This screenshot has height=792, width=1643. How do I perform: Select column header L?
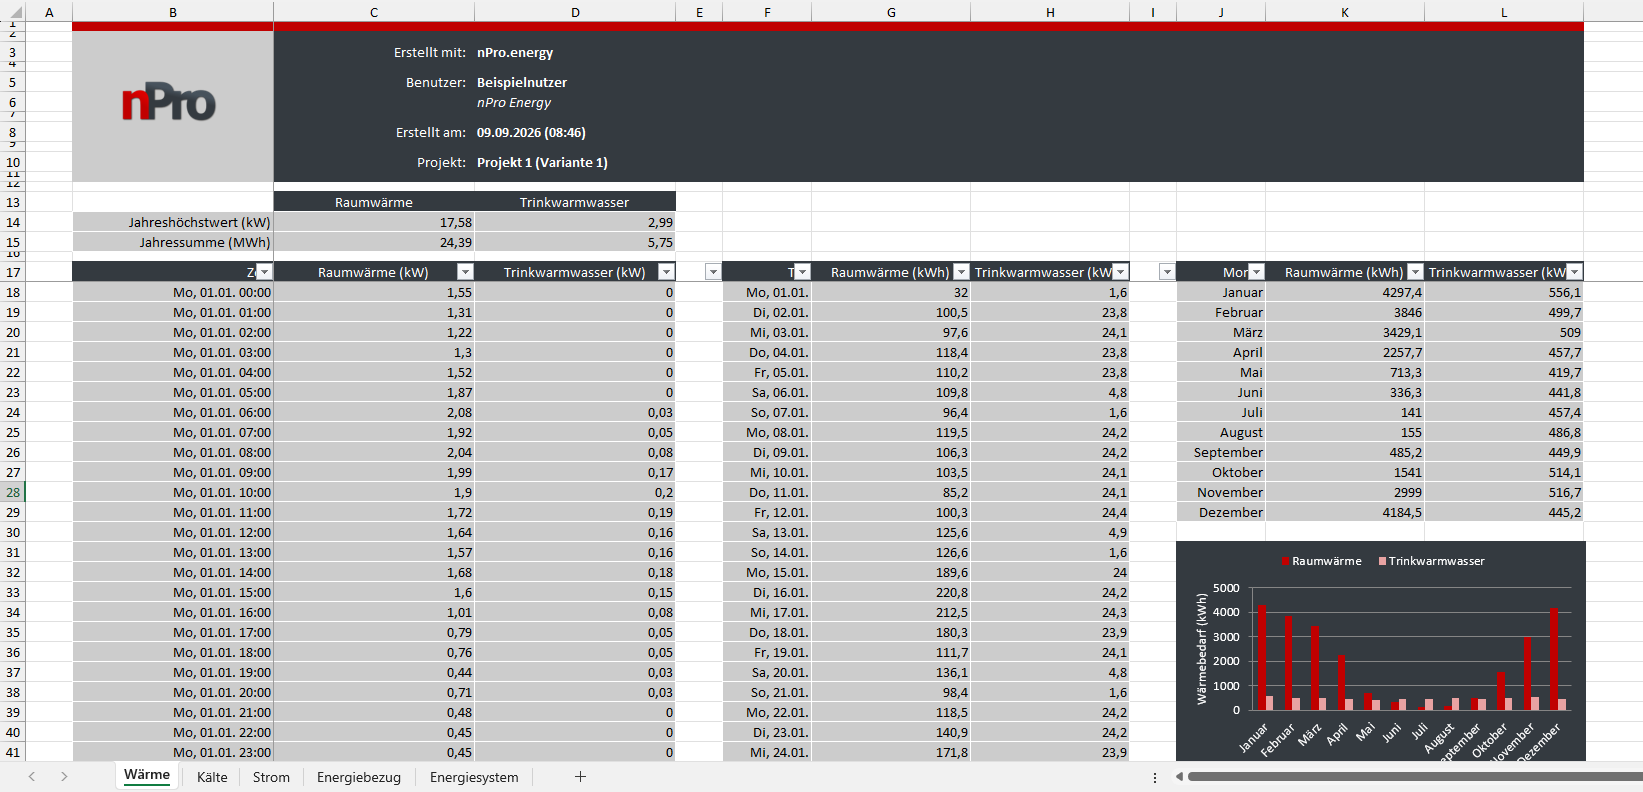tap(1504, 12)
